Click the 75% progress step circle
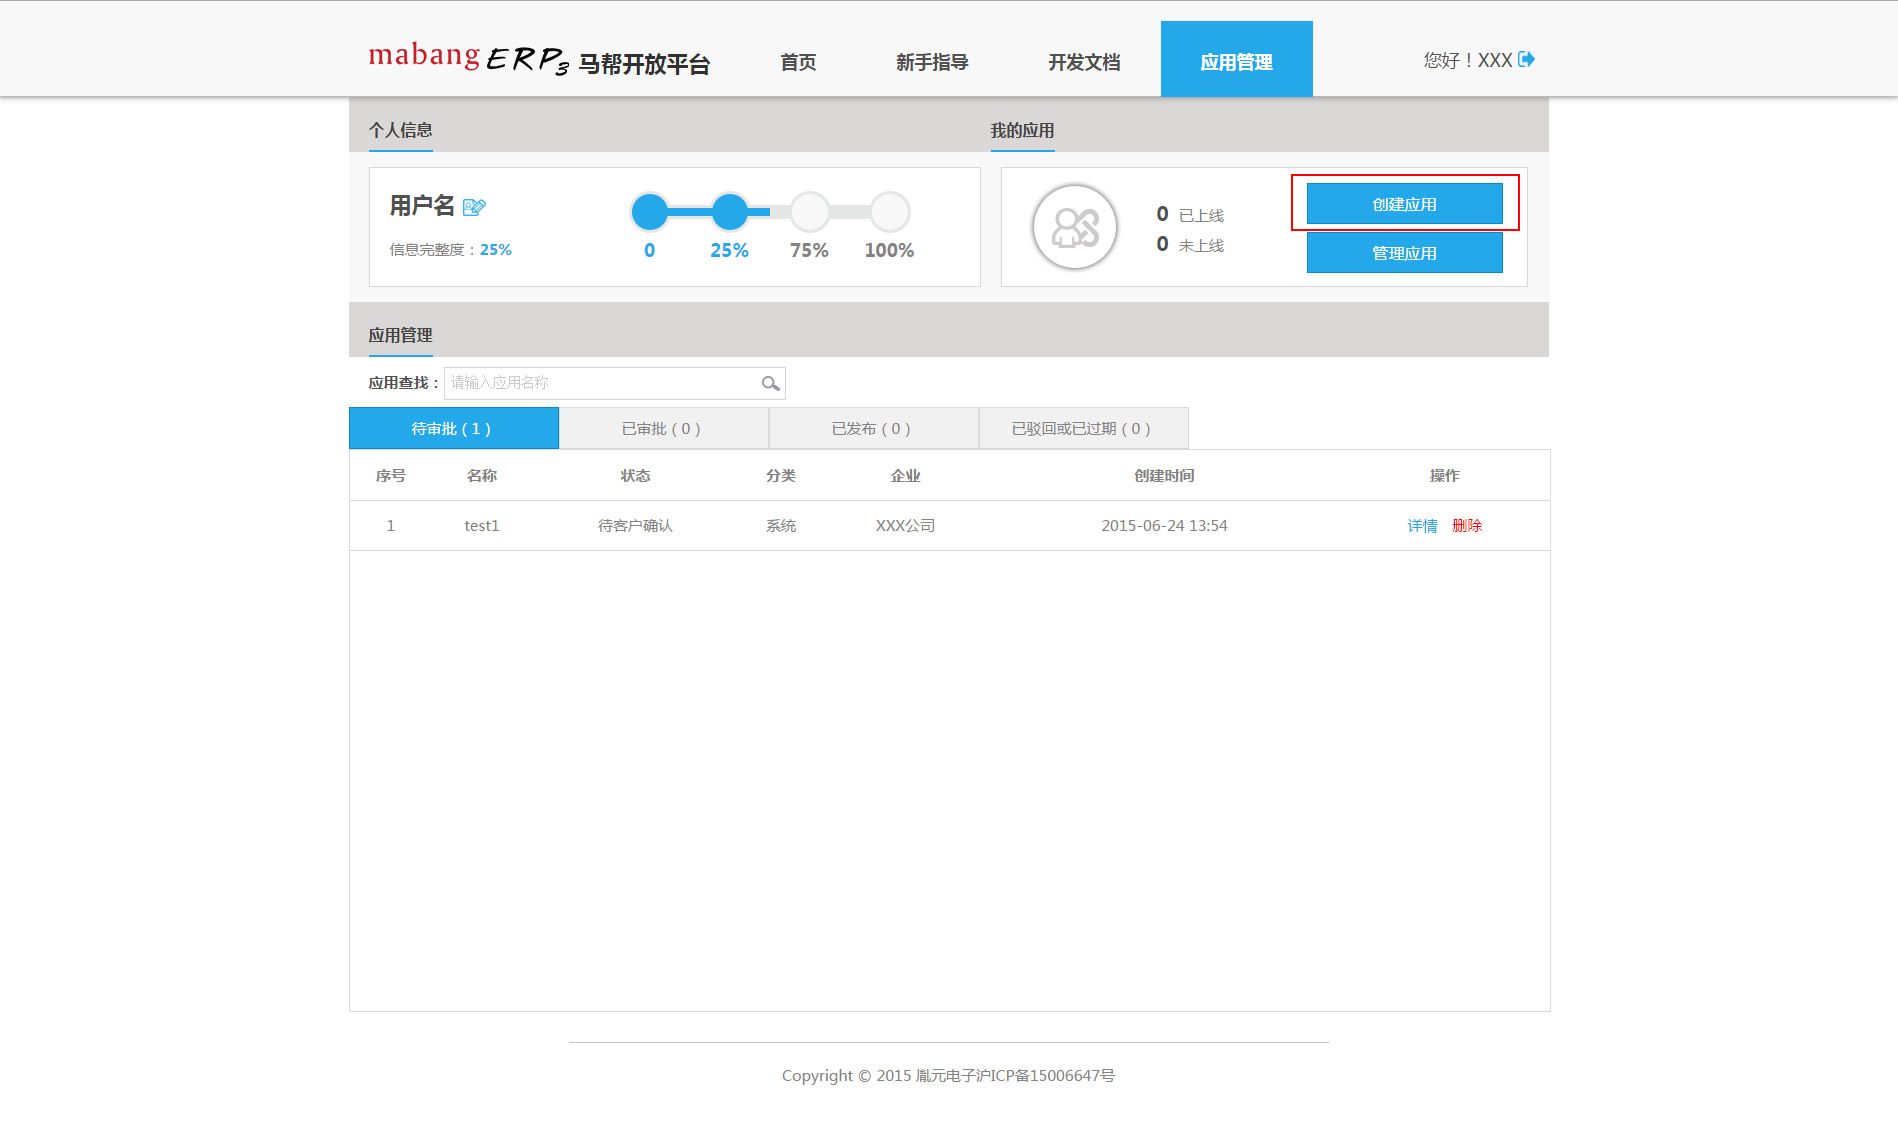 coord(809,212)
